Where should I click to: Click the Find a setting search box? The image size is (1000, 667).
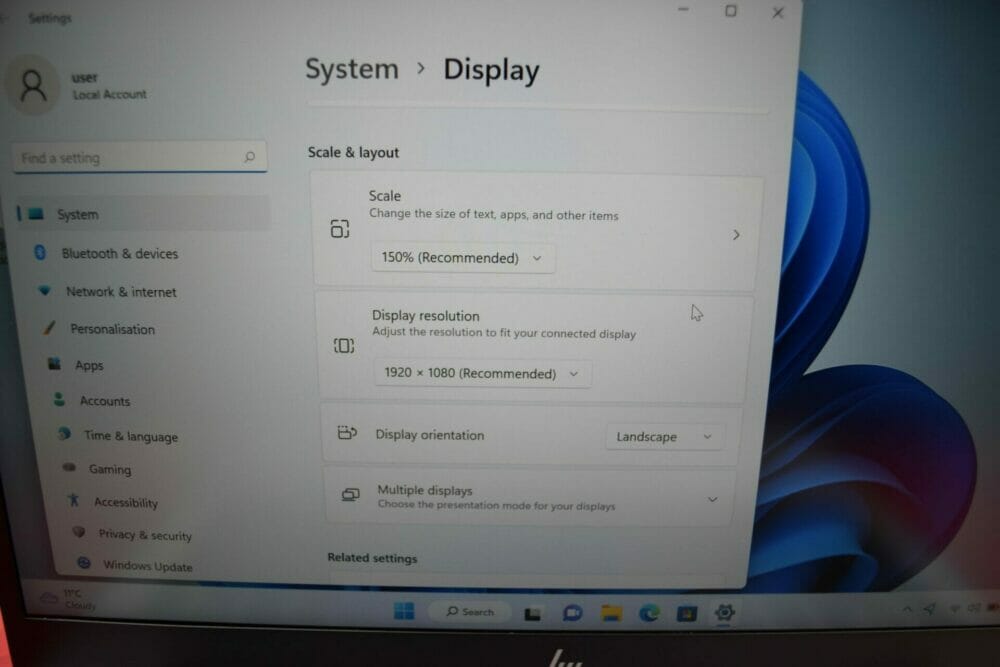(140, 158)
